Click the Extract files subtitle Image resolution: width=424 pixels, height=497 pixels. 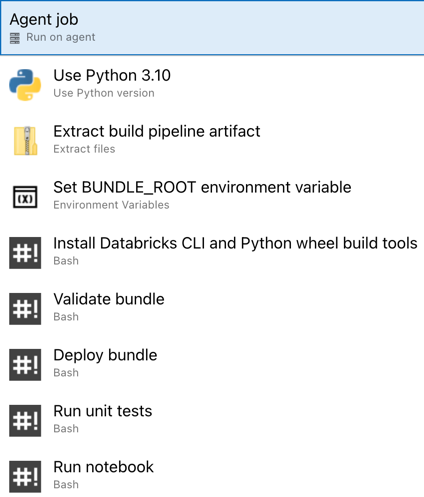click(x=84, y=149)
